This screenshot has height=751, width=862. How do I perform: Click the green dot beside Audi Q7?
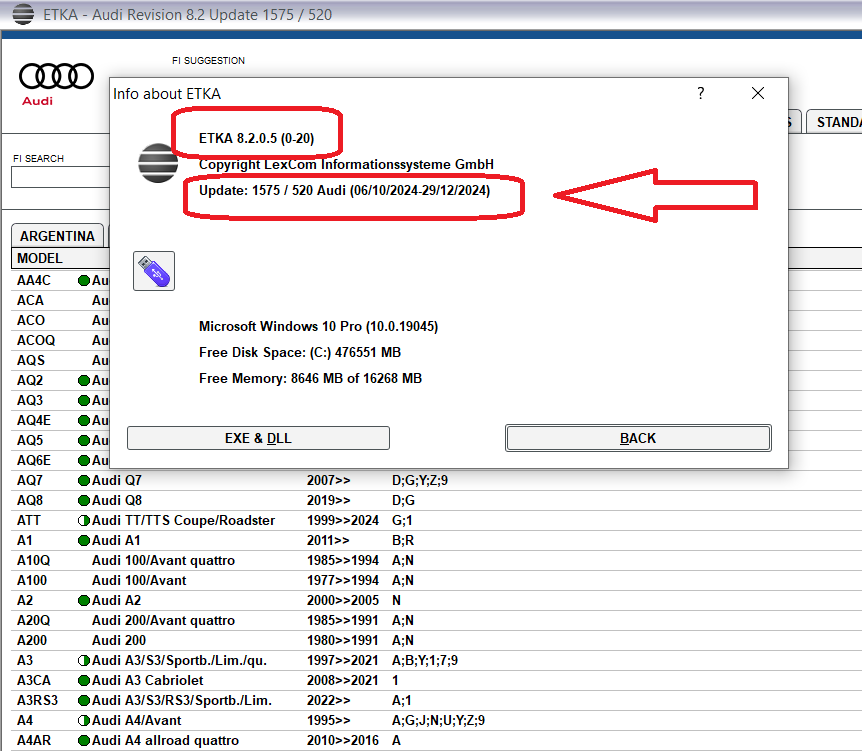[x=84, y=481]
